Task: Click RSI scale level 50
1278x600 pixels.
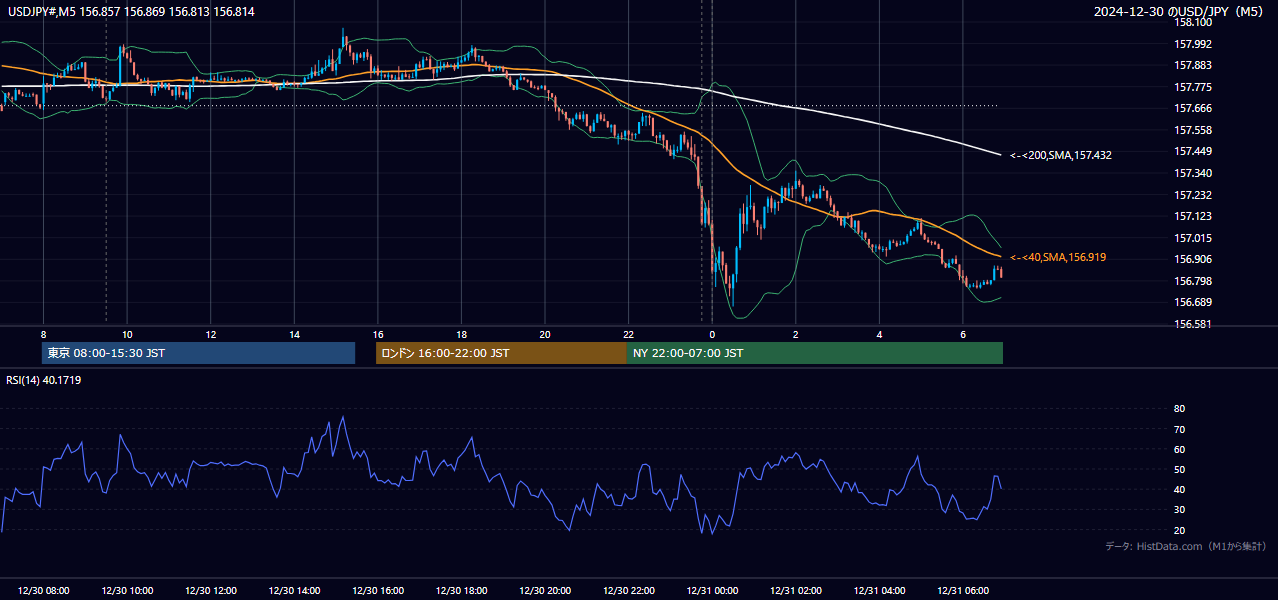Action: [x=1180, y=469]
